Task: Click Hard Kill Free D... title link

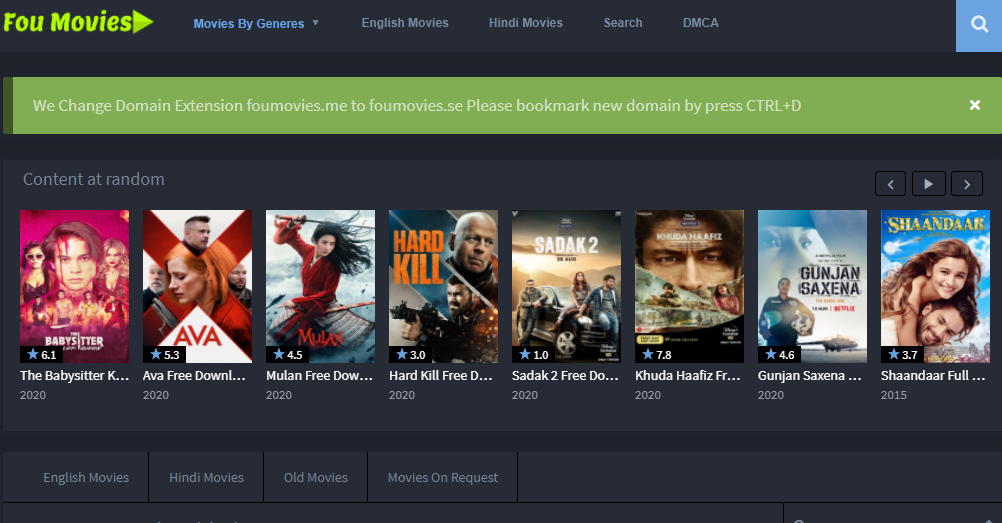Action: (441, 375)
